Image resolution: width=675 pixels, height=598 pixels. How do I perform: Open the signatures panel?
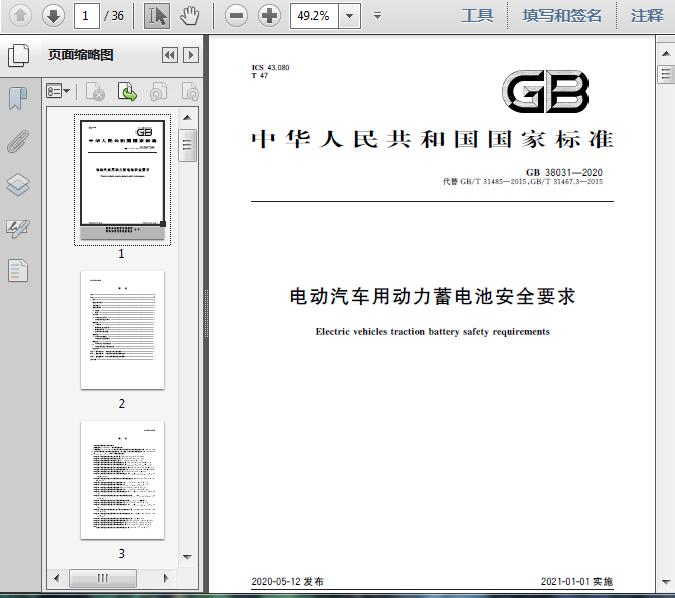[19, 228]
